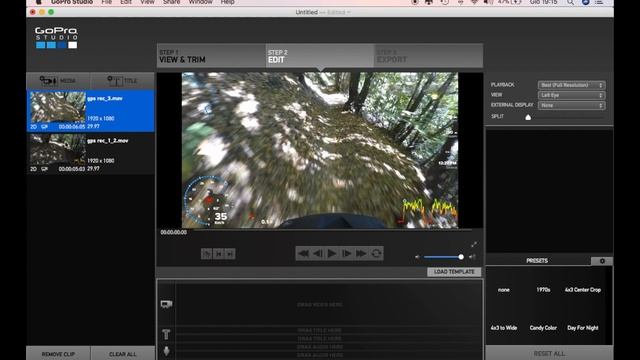The height and width of the screenshot is (360, 640).
Task: Click the split clip razor icon
Action: click(207, 254)
